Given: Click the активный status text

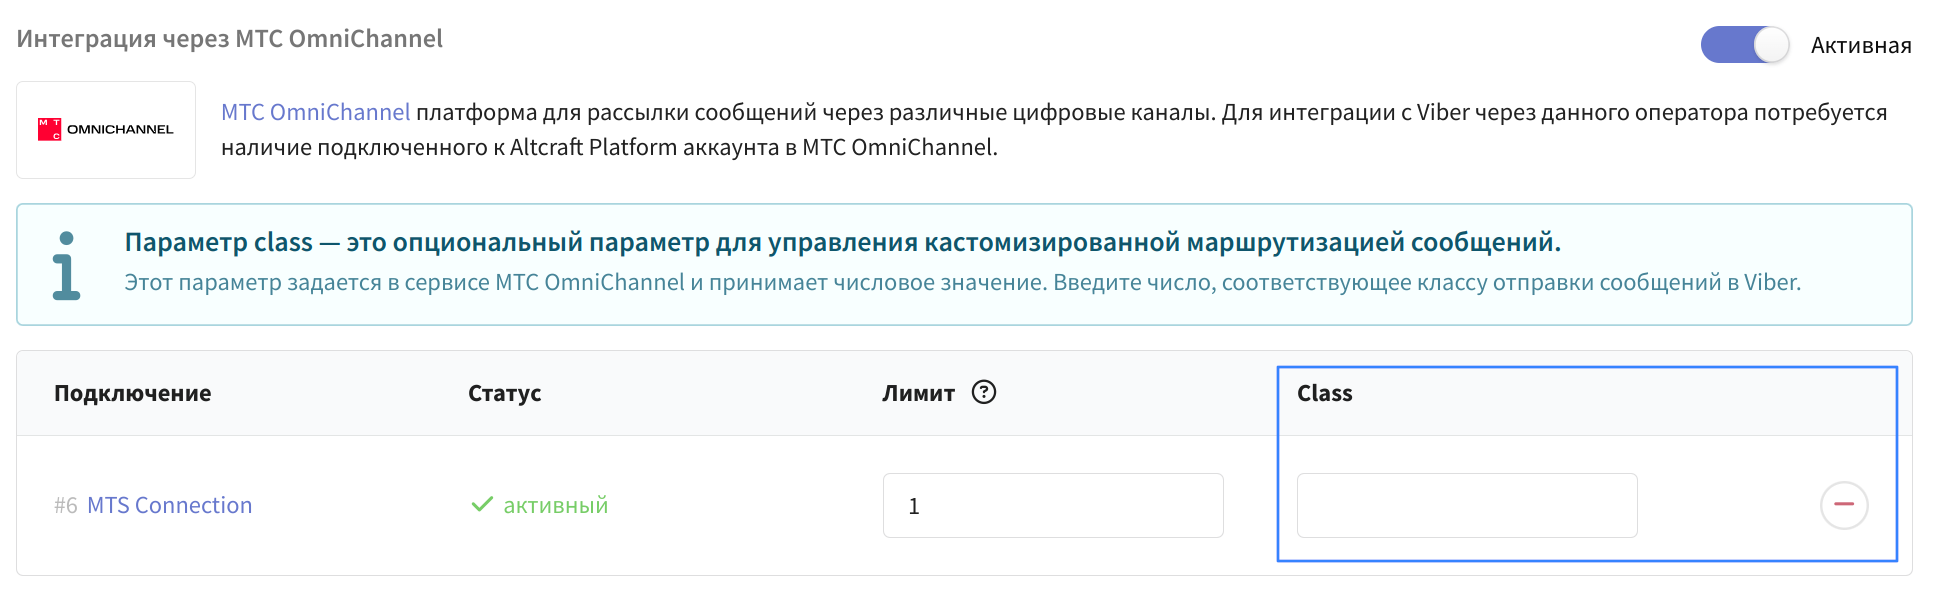Looking at the screenshot, I should [x=556, y=505].
